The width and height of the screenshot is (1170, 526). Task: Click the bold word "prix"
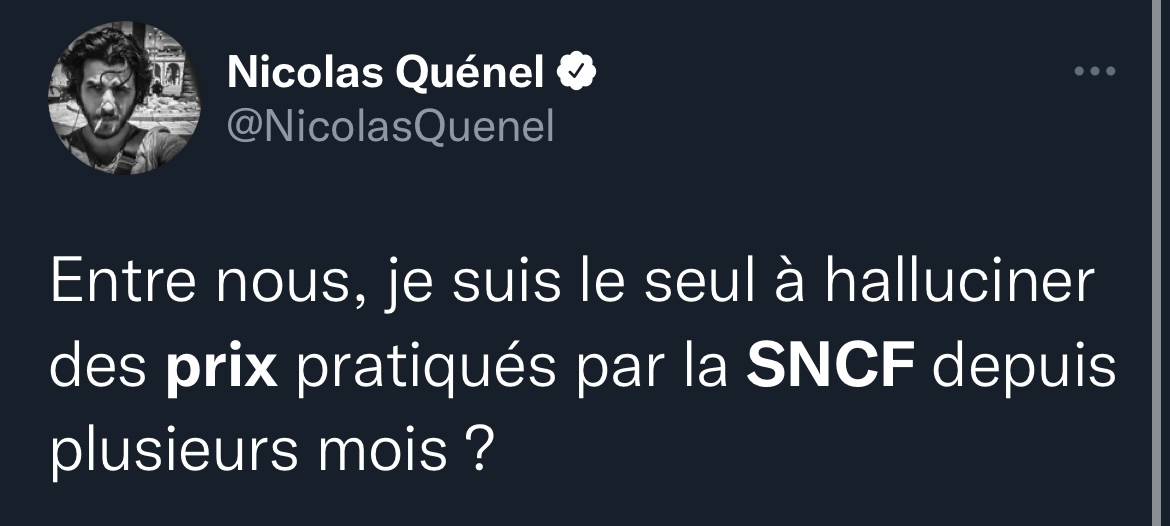pyautogui.click(x=220, y=368)
